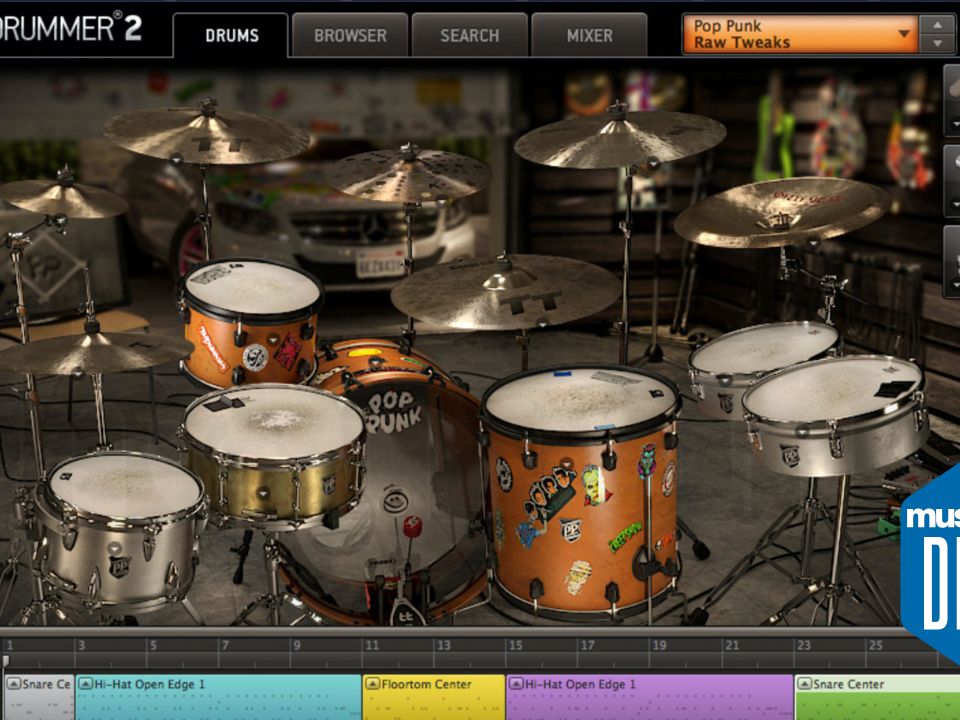
Task: Step to next preset with down arrow
Action: click(937, 44)
